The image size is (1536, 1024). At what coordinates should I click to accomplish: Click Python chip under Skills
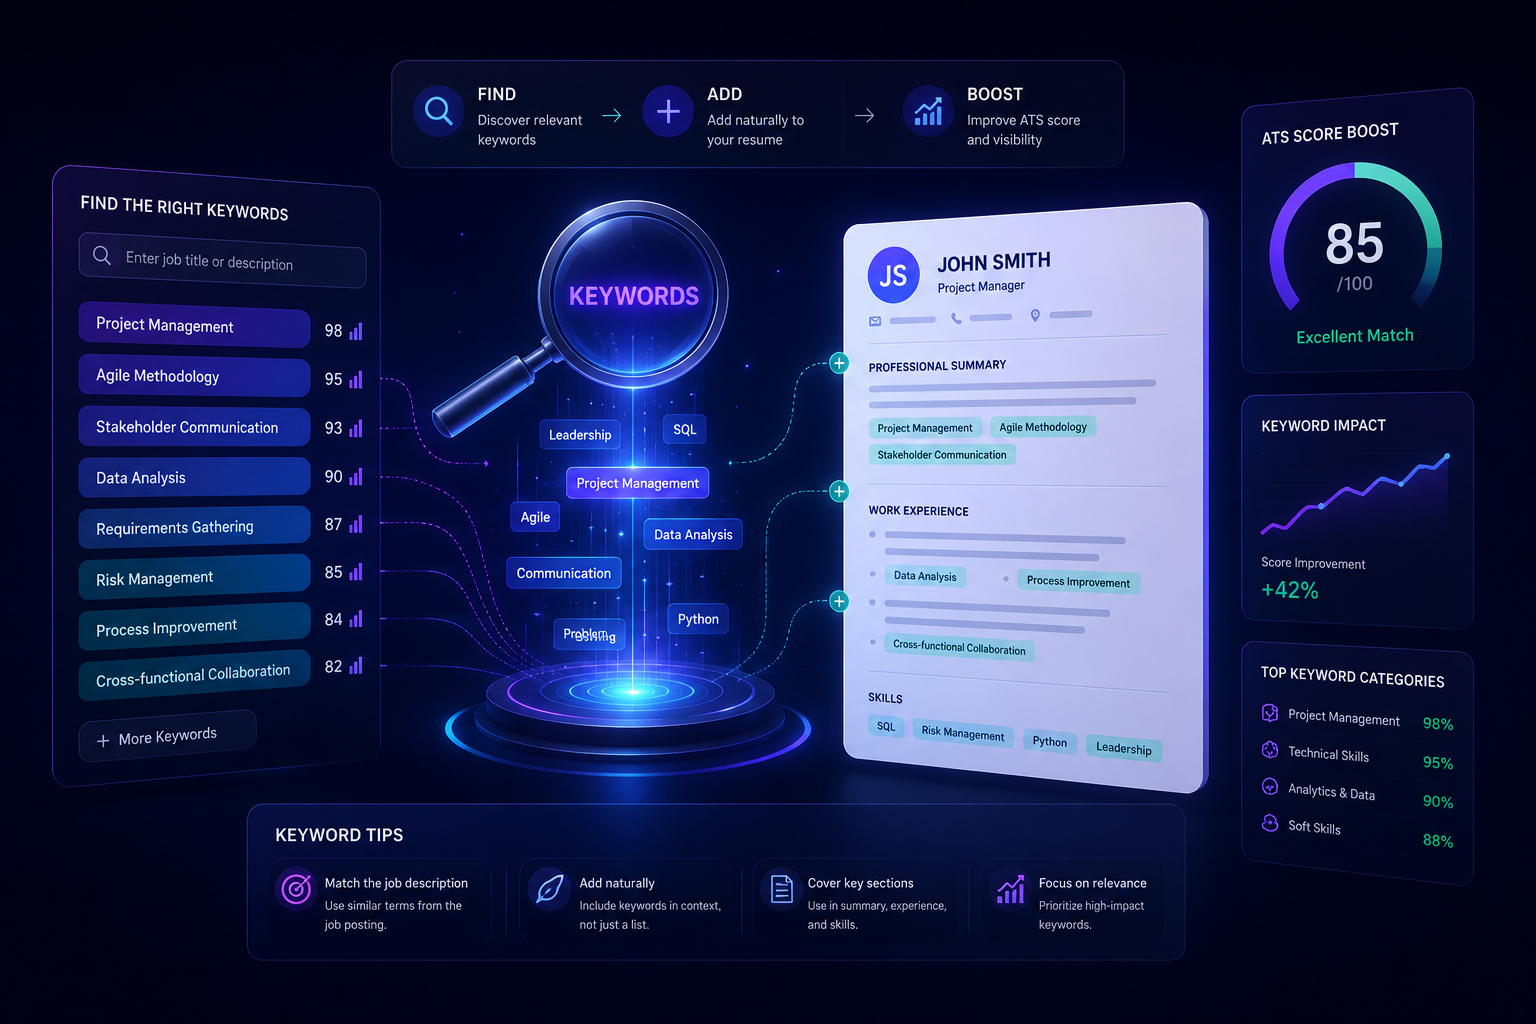tap(1050, 741)
